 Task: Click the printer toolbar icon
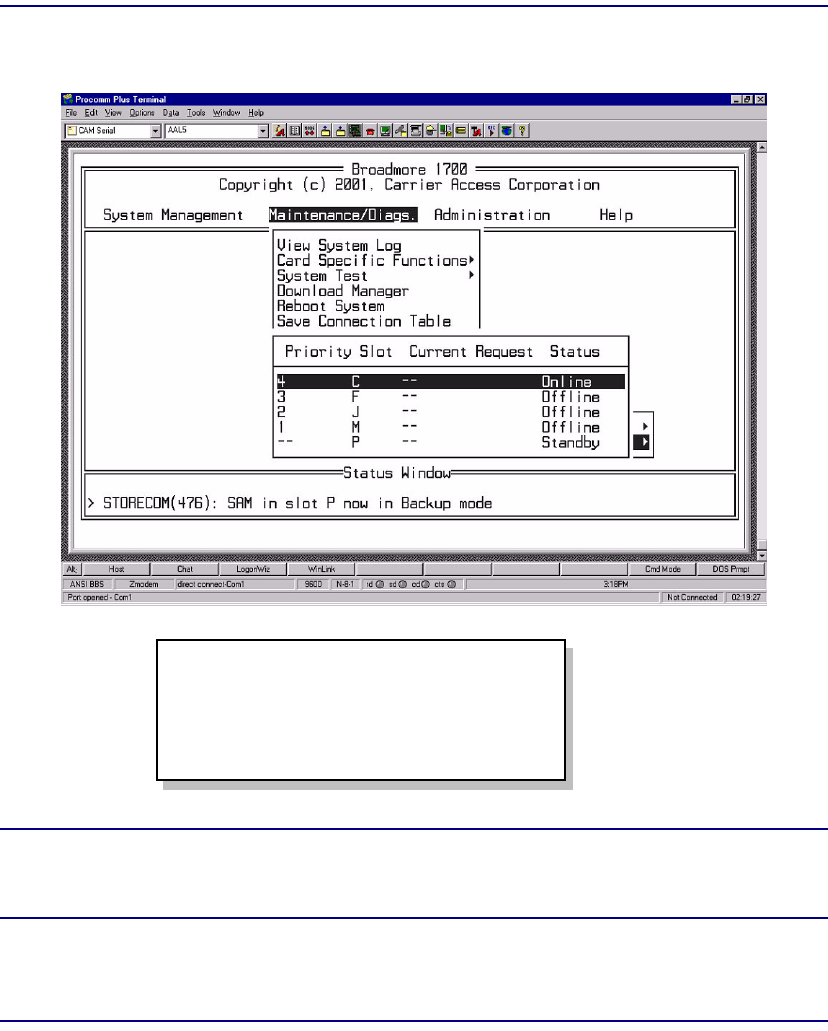(416, 131)
